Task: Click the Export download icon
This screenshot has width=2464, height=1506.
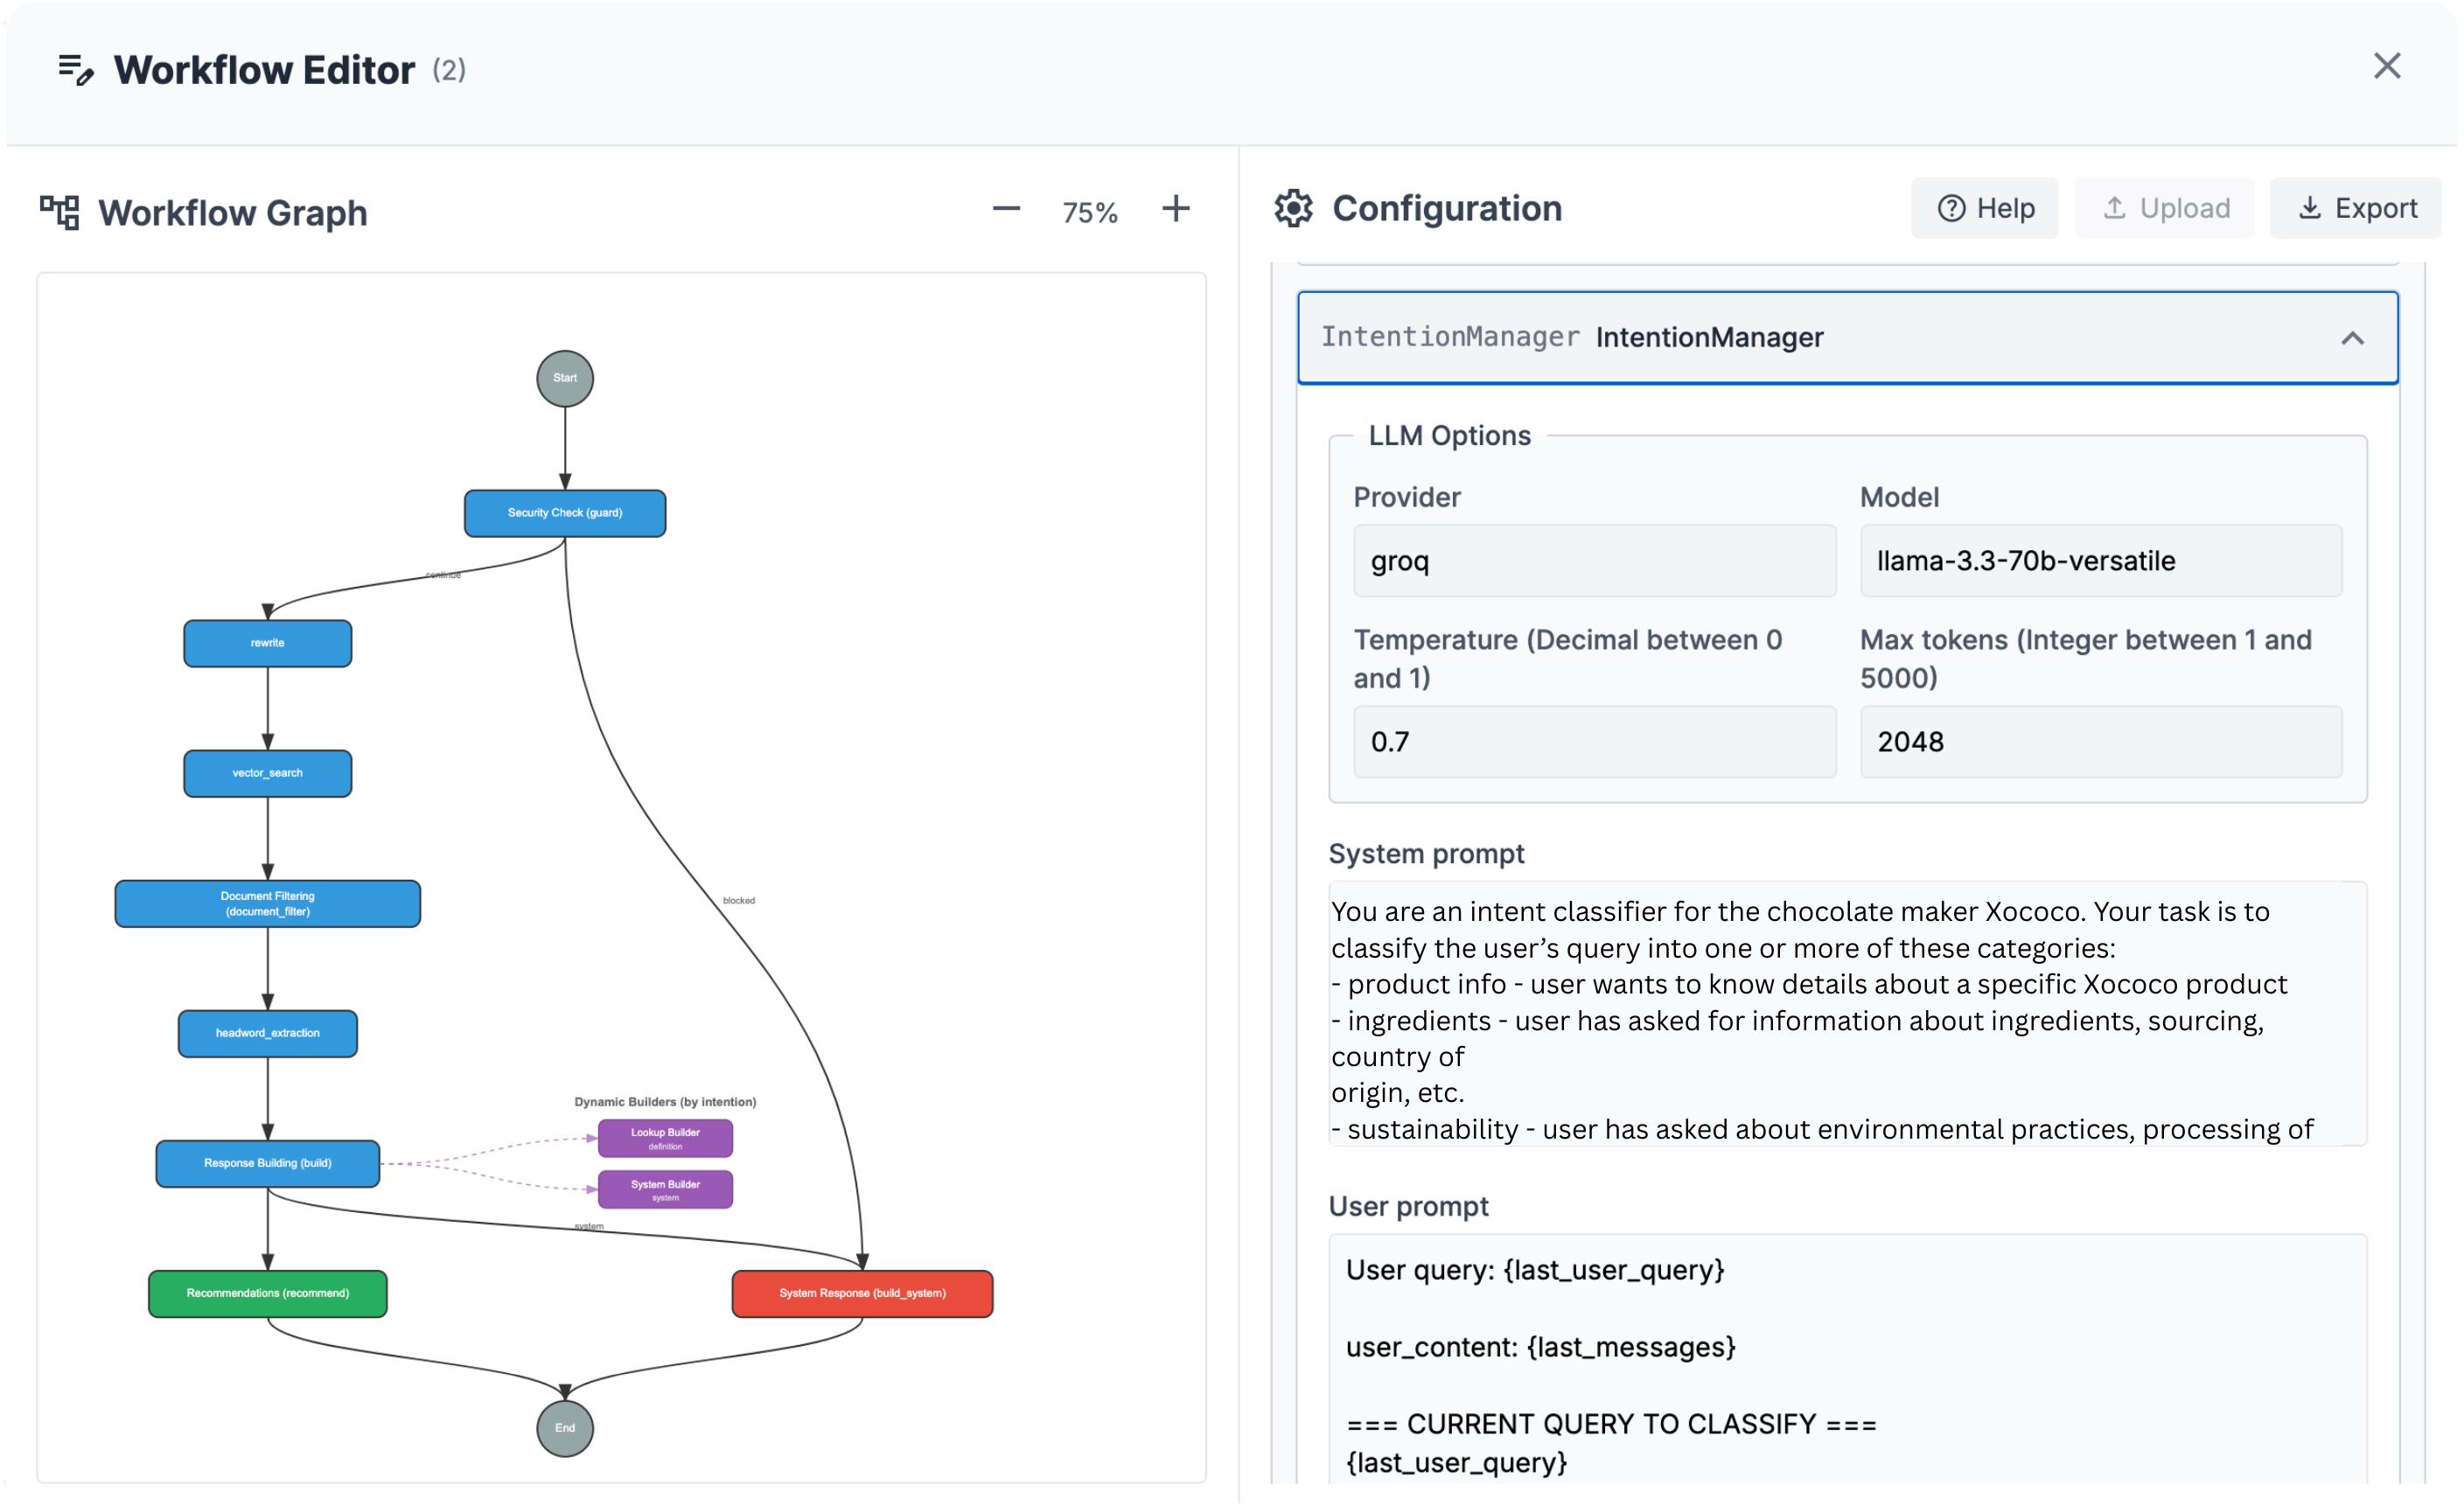Action: tap(2310, 208)
